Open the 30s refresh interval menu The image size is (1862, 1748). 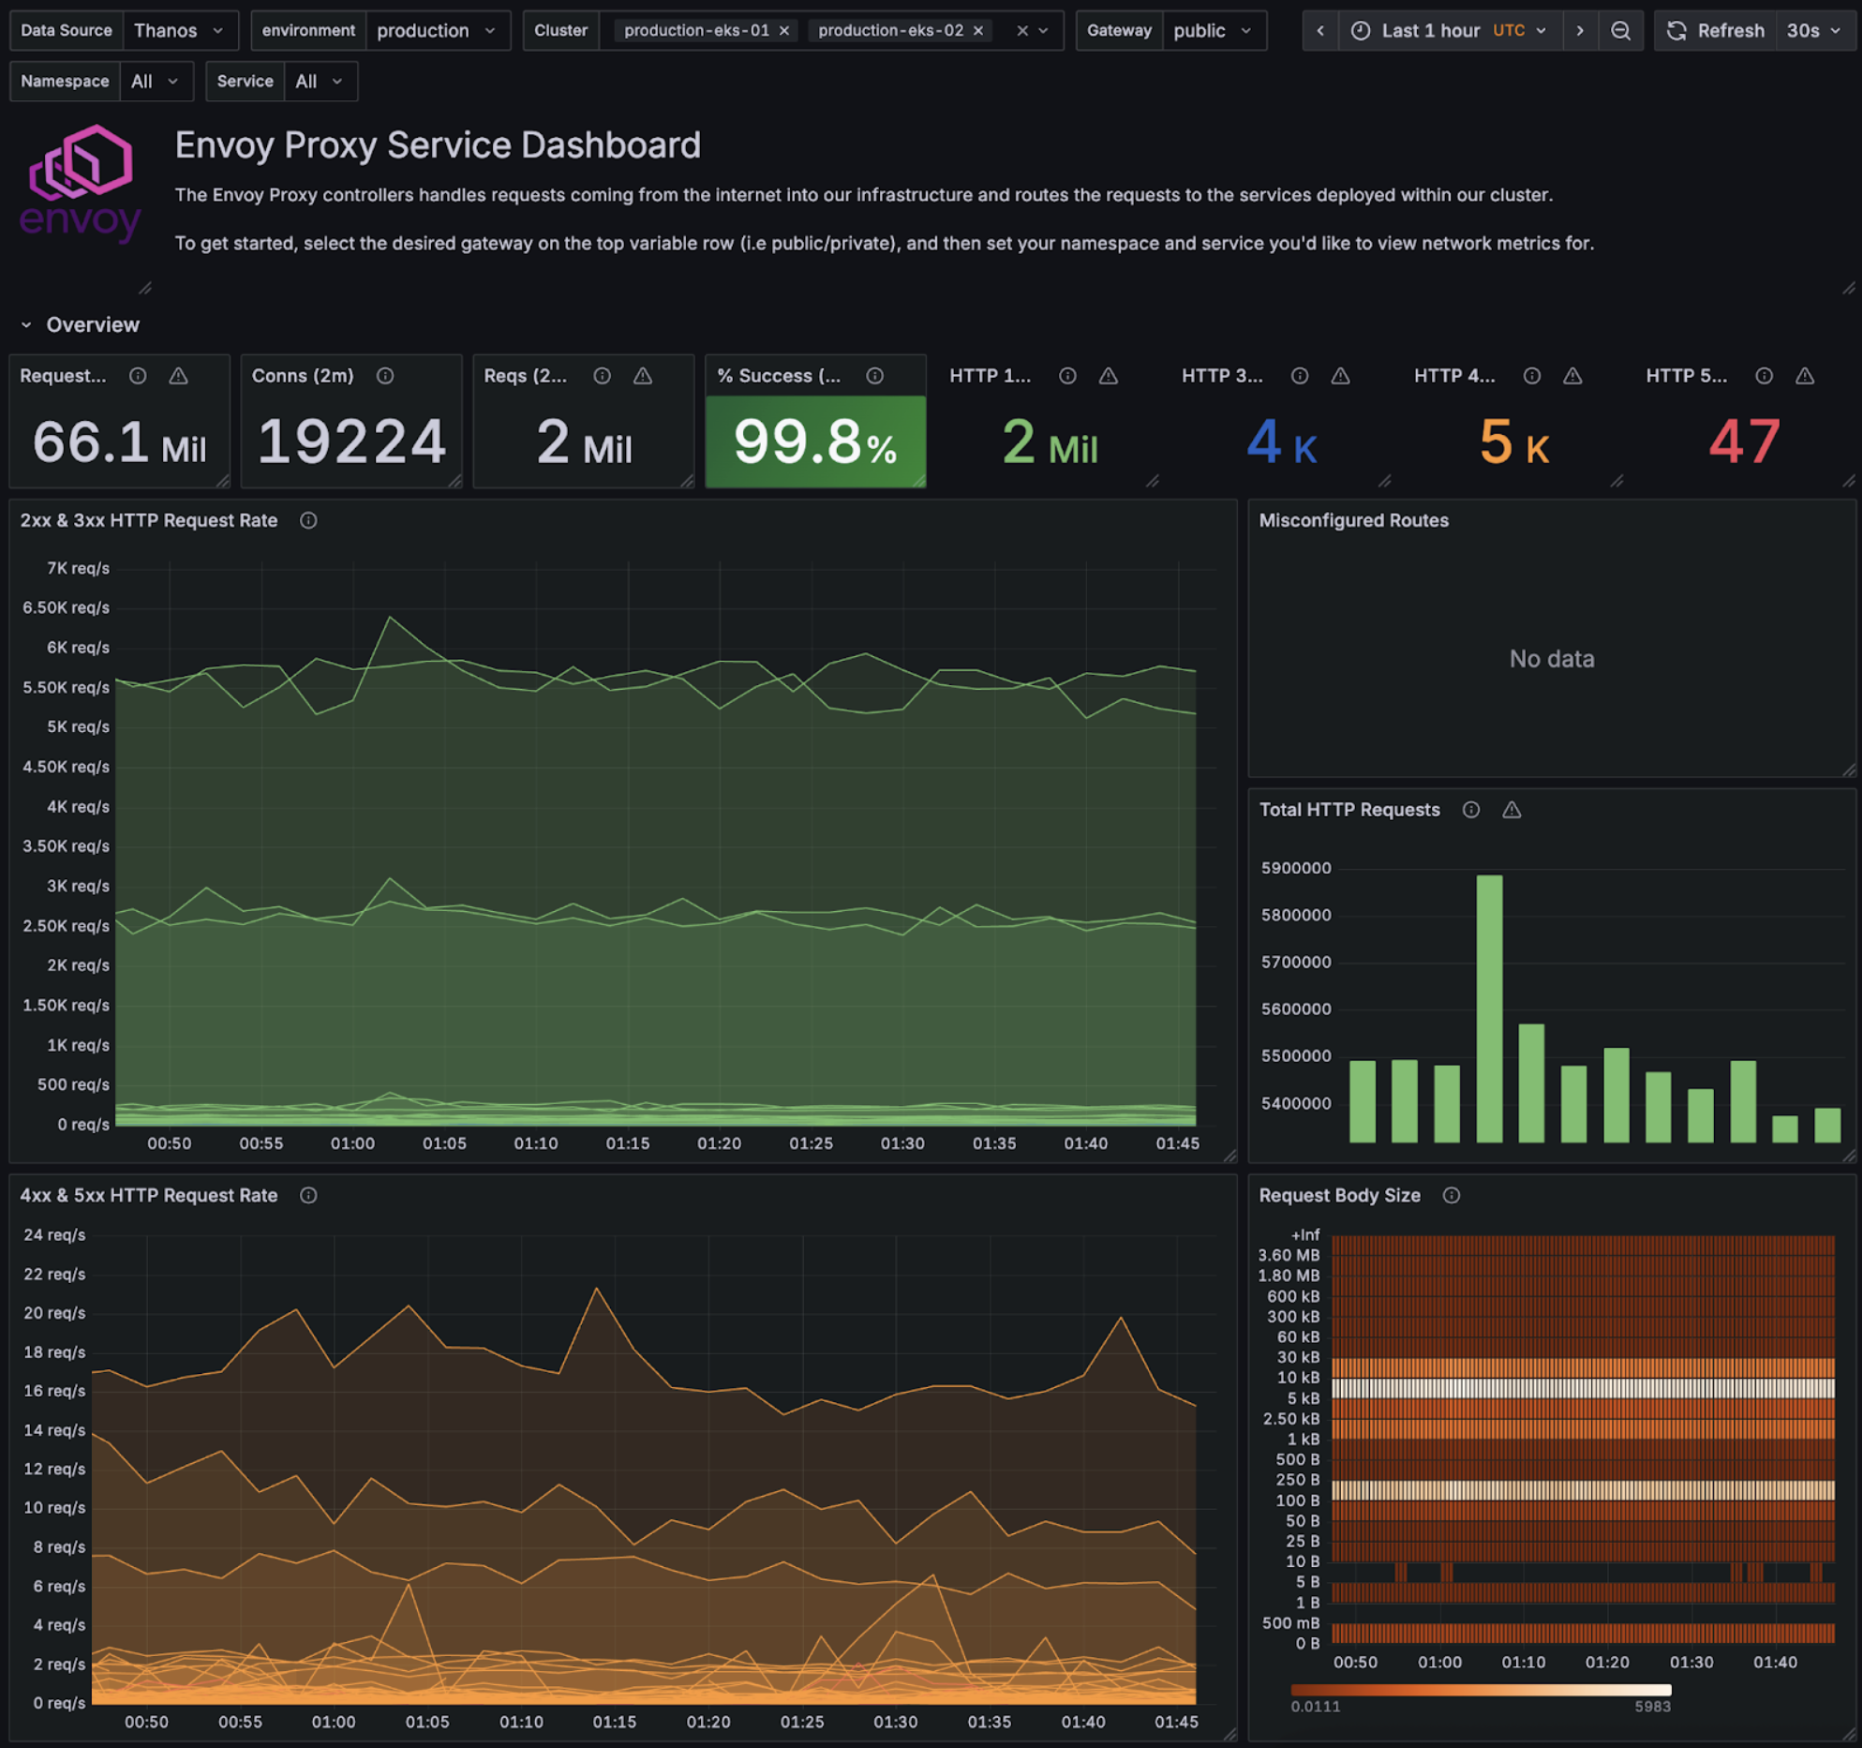[x=1813, y=31]
